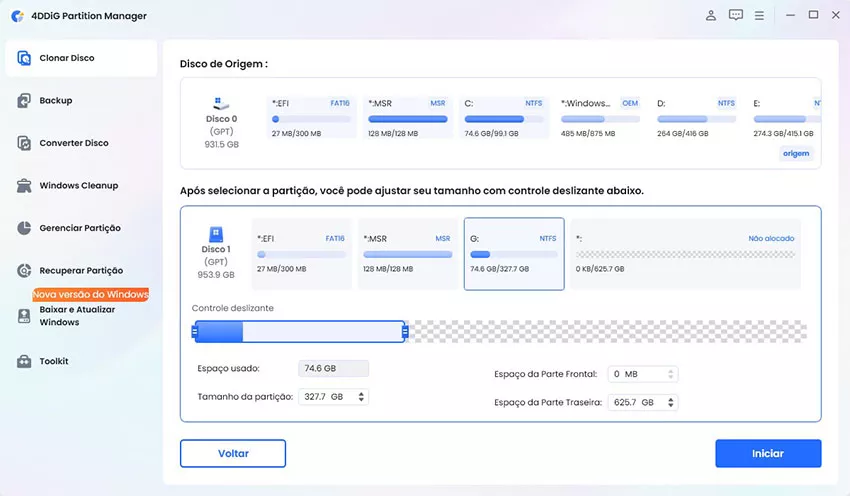850x496 pixels.
Task: Grab the slider's left handle
Action: pyautogui.click(x=195, y=331)
